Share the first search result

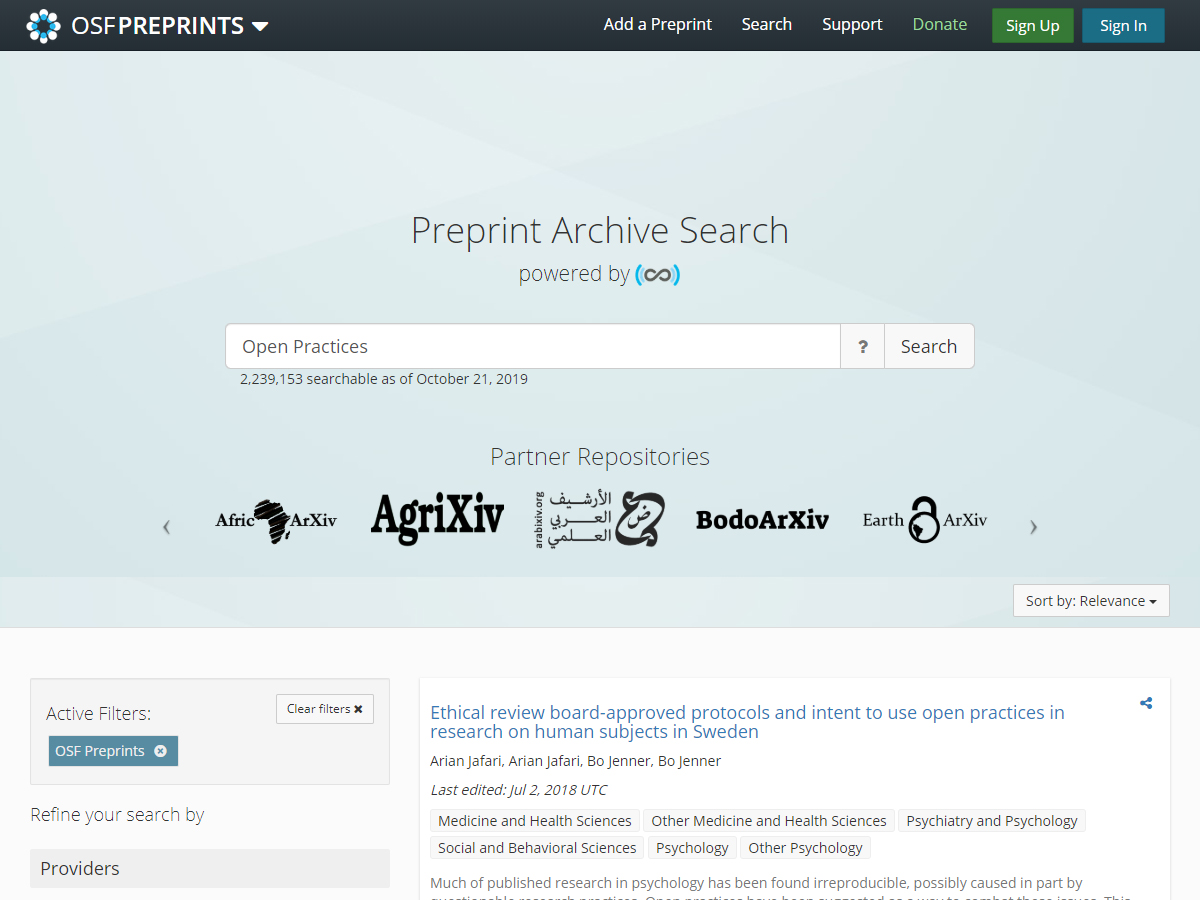tap(1146, 703)
